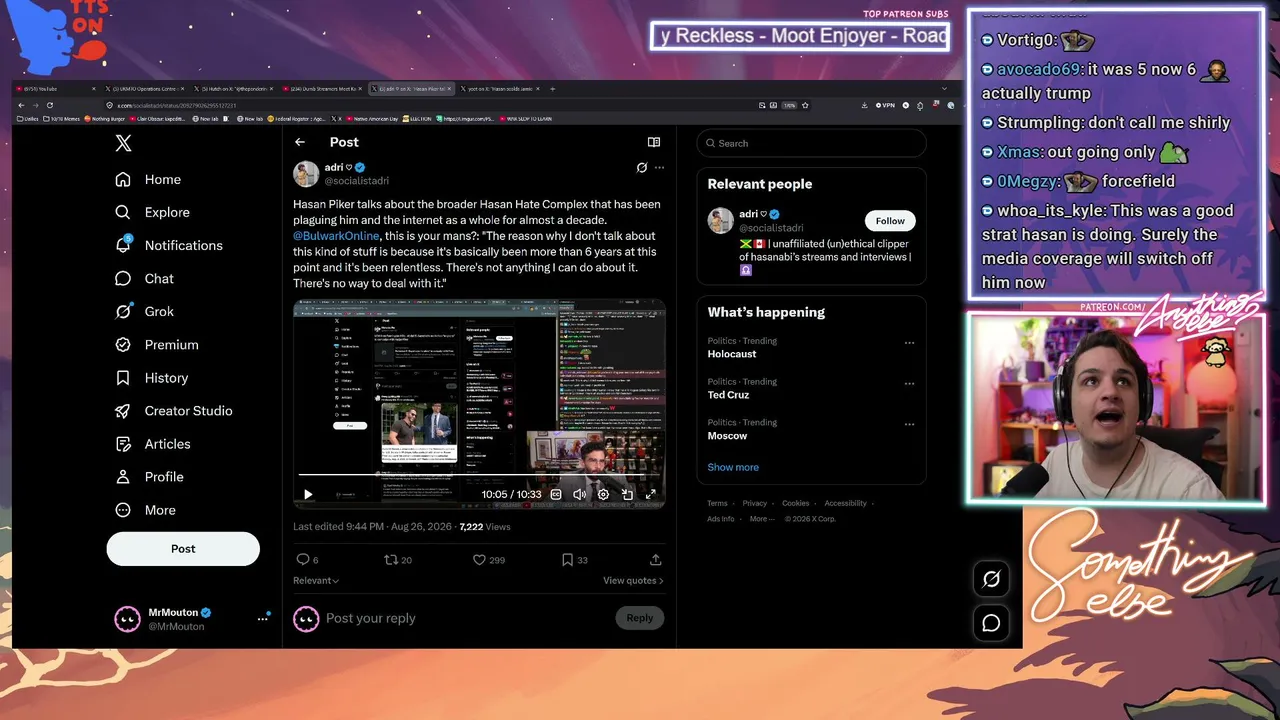Viewport: 1280px width, 720px height.
Task: Open the Ted Cruz trending topic
Action: tap(728, 395)
